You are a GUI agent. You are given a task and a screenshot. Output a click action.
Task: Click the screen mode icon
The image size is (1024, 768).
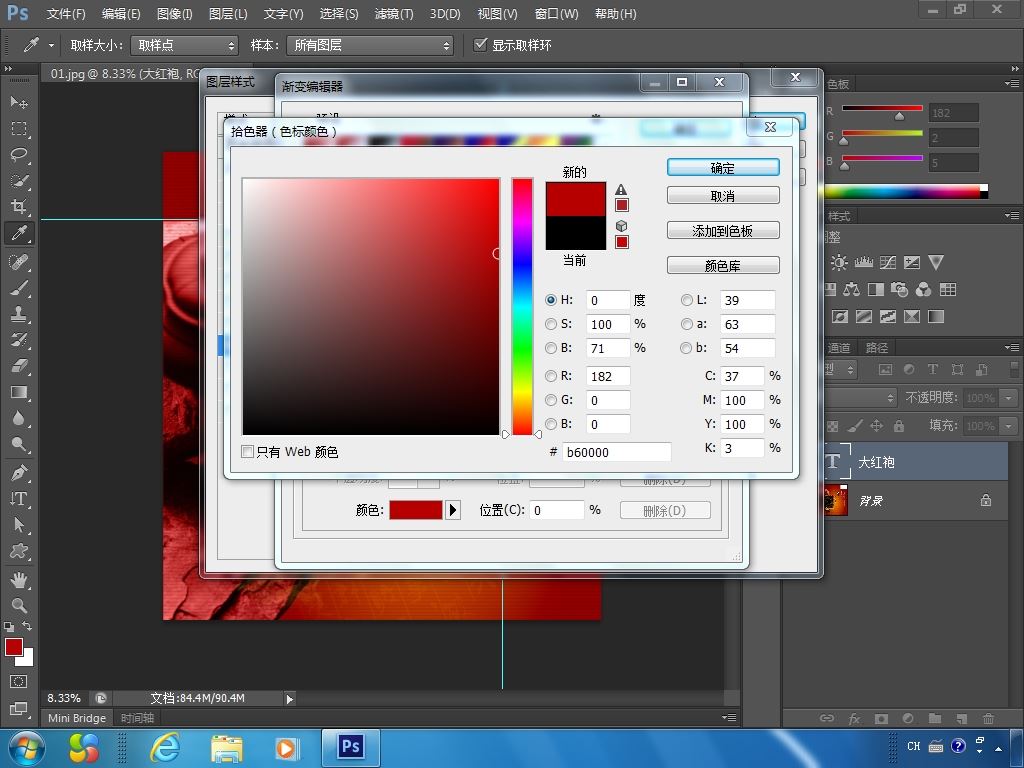pyautogui.click(x=19, y=709)
